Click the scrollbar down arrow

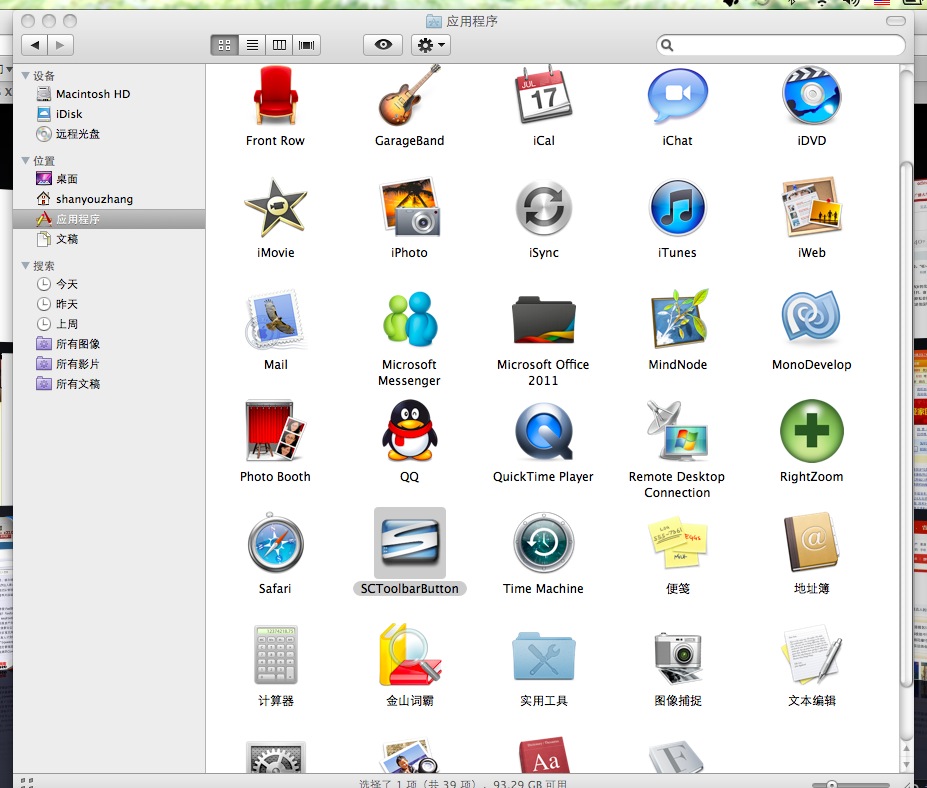tap(906, 765)
